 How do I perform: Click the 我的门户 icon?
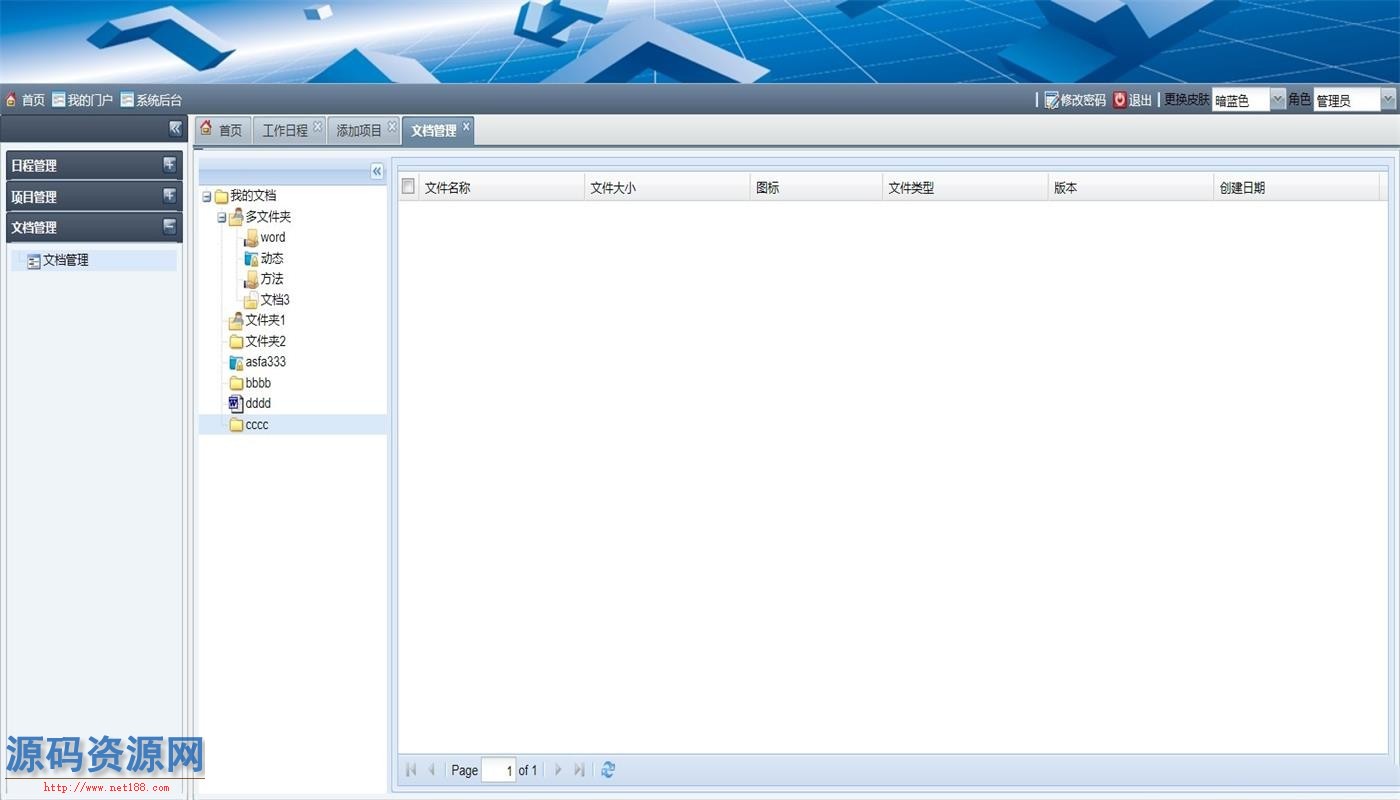[59, 100]
